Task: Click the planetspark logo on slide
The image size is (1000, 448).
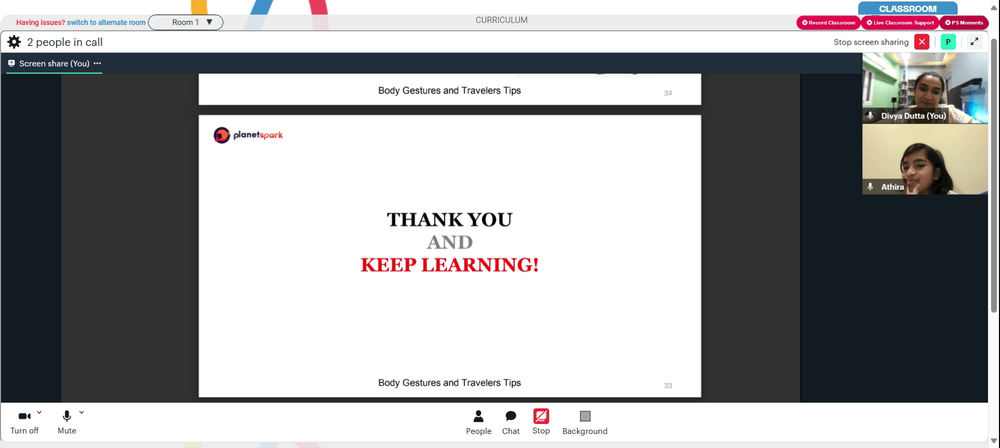Action: point(248,135)
